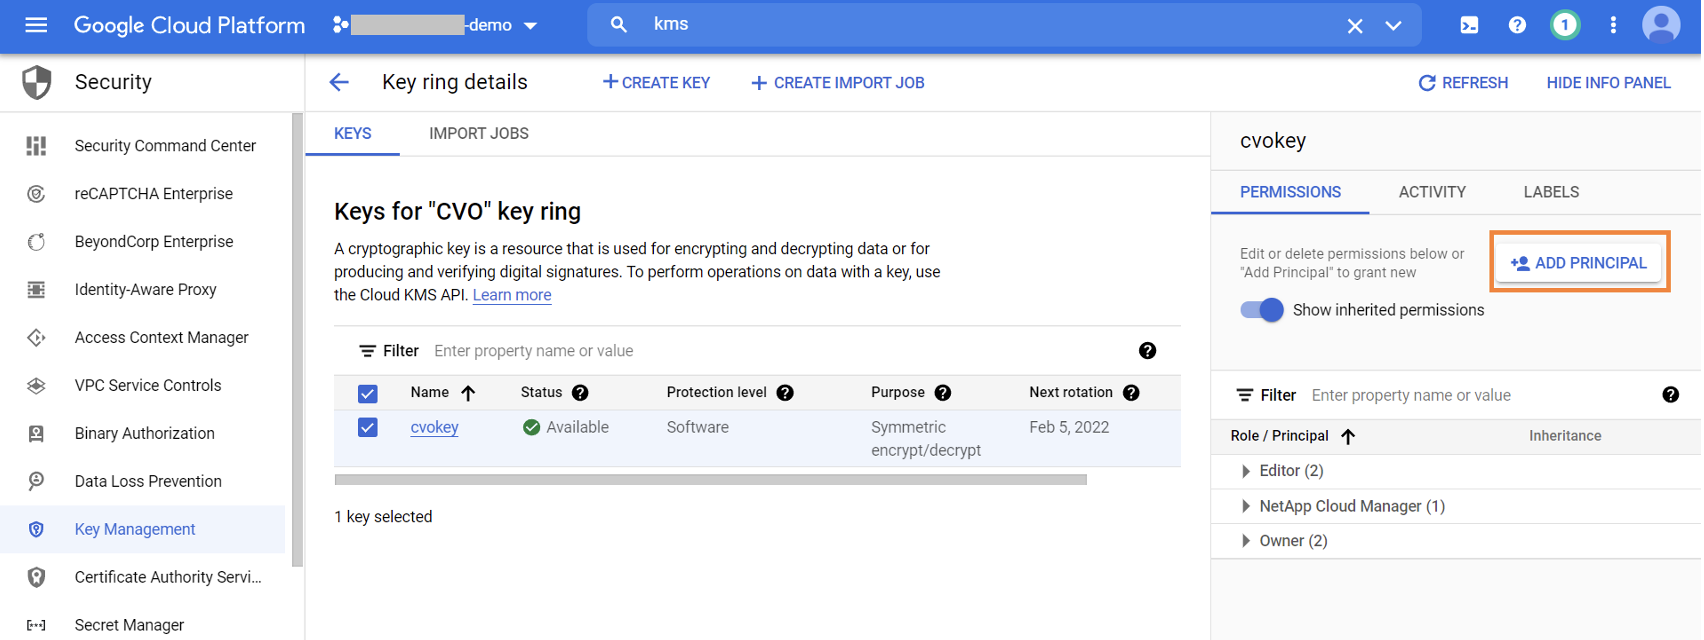Open notifications badge showing 1
The width and height of the screenshot is (1704, 640).
(x=1565, y=25)
